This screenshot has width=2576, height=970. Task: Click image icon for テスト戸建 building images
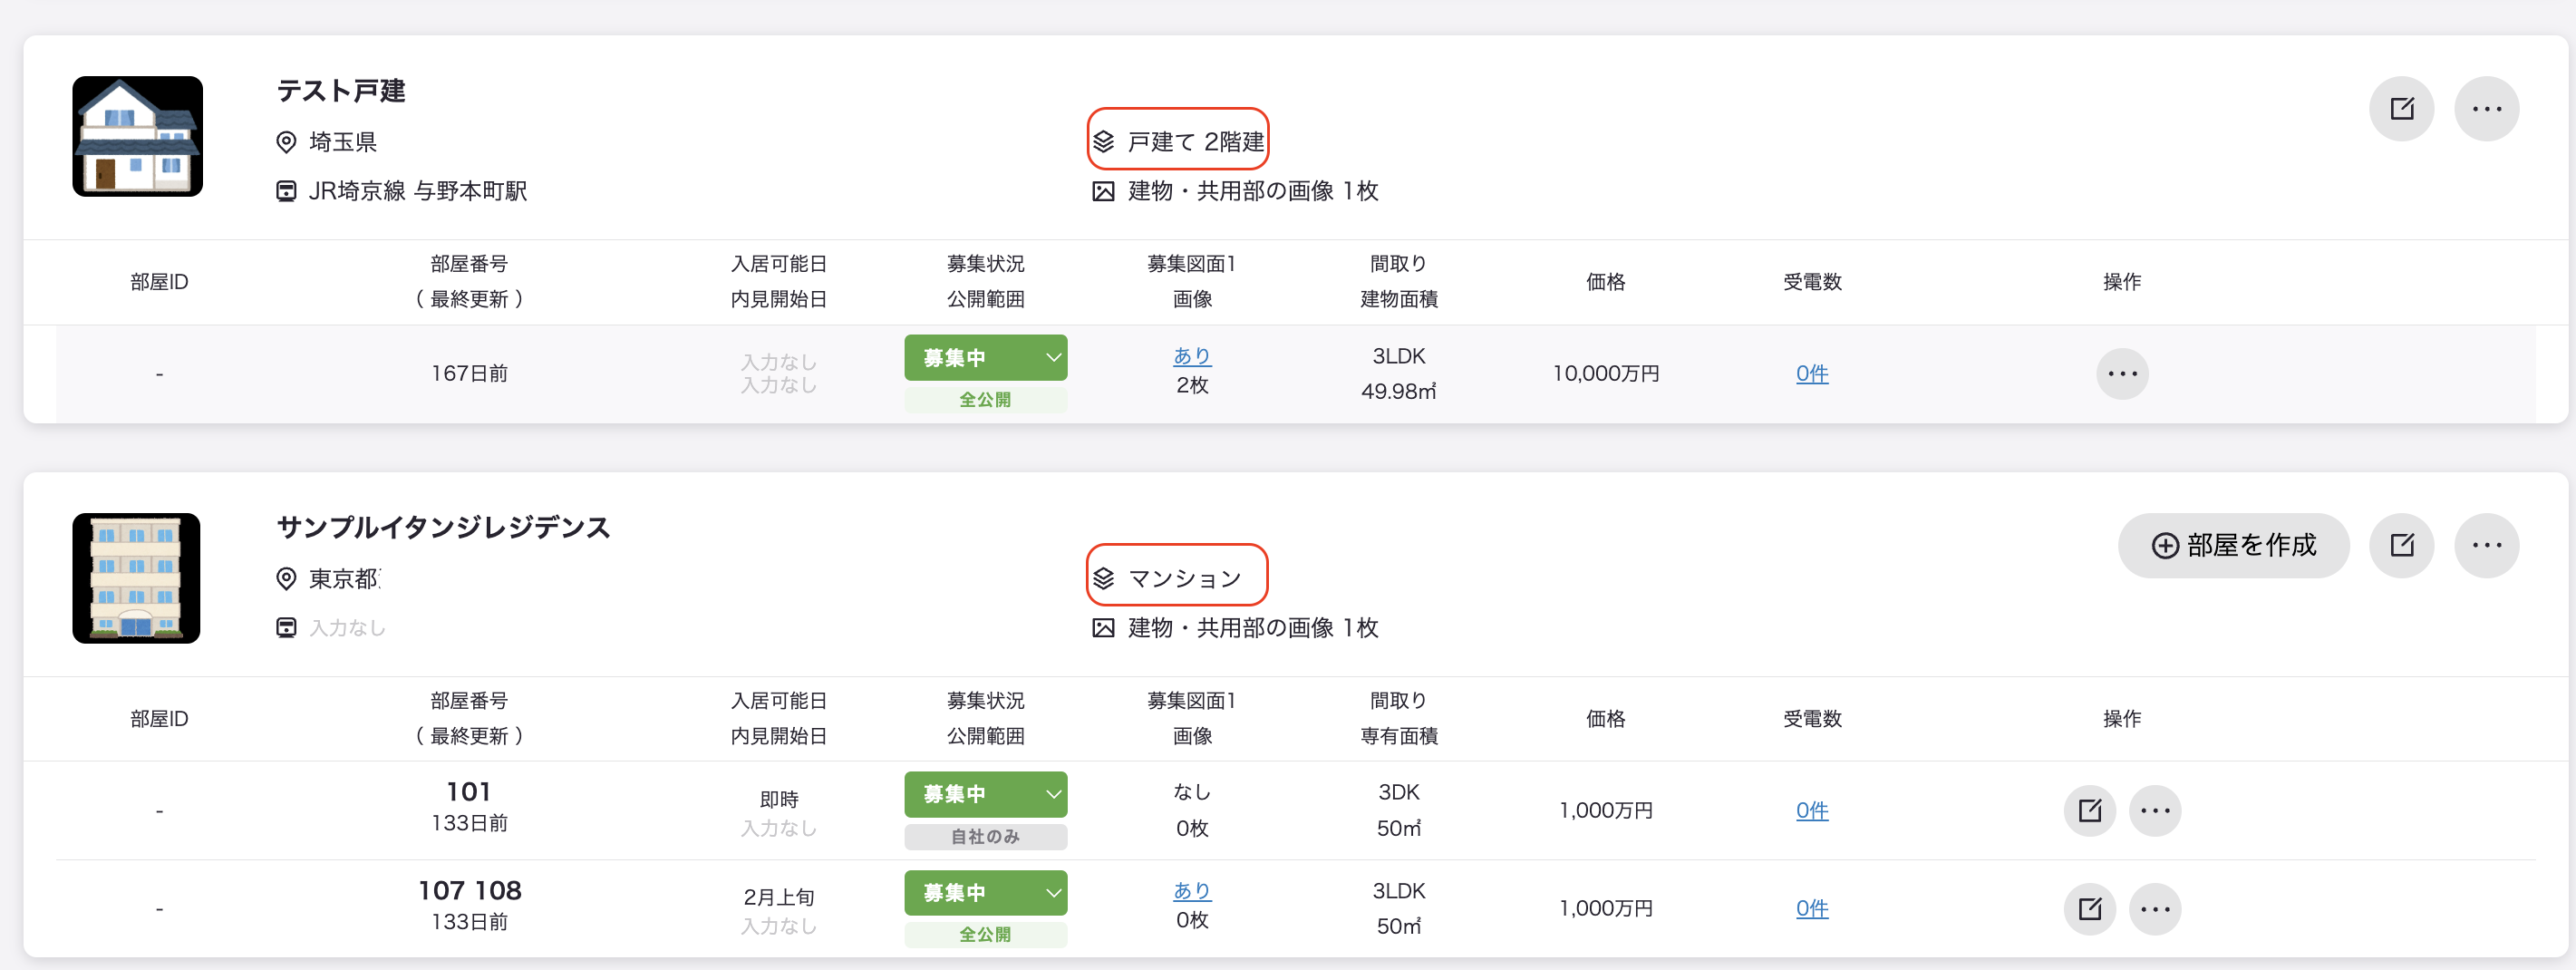(x=1103, y=191)
